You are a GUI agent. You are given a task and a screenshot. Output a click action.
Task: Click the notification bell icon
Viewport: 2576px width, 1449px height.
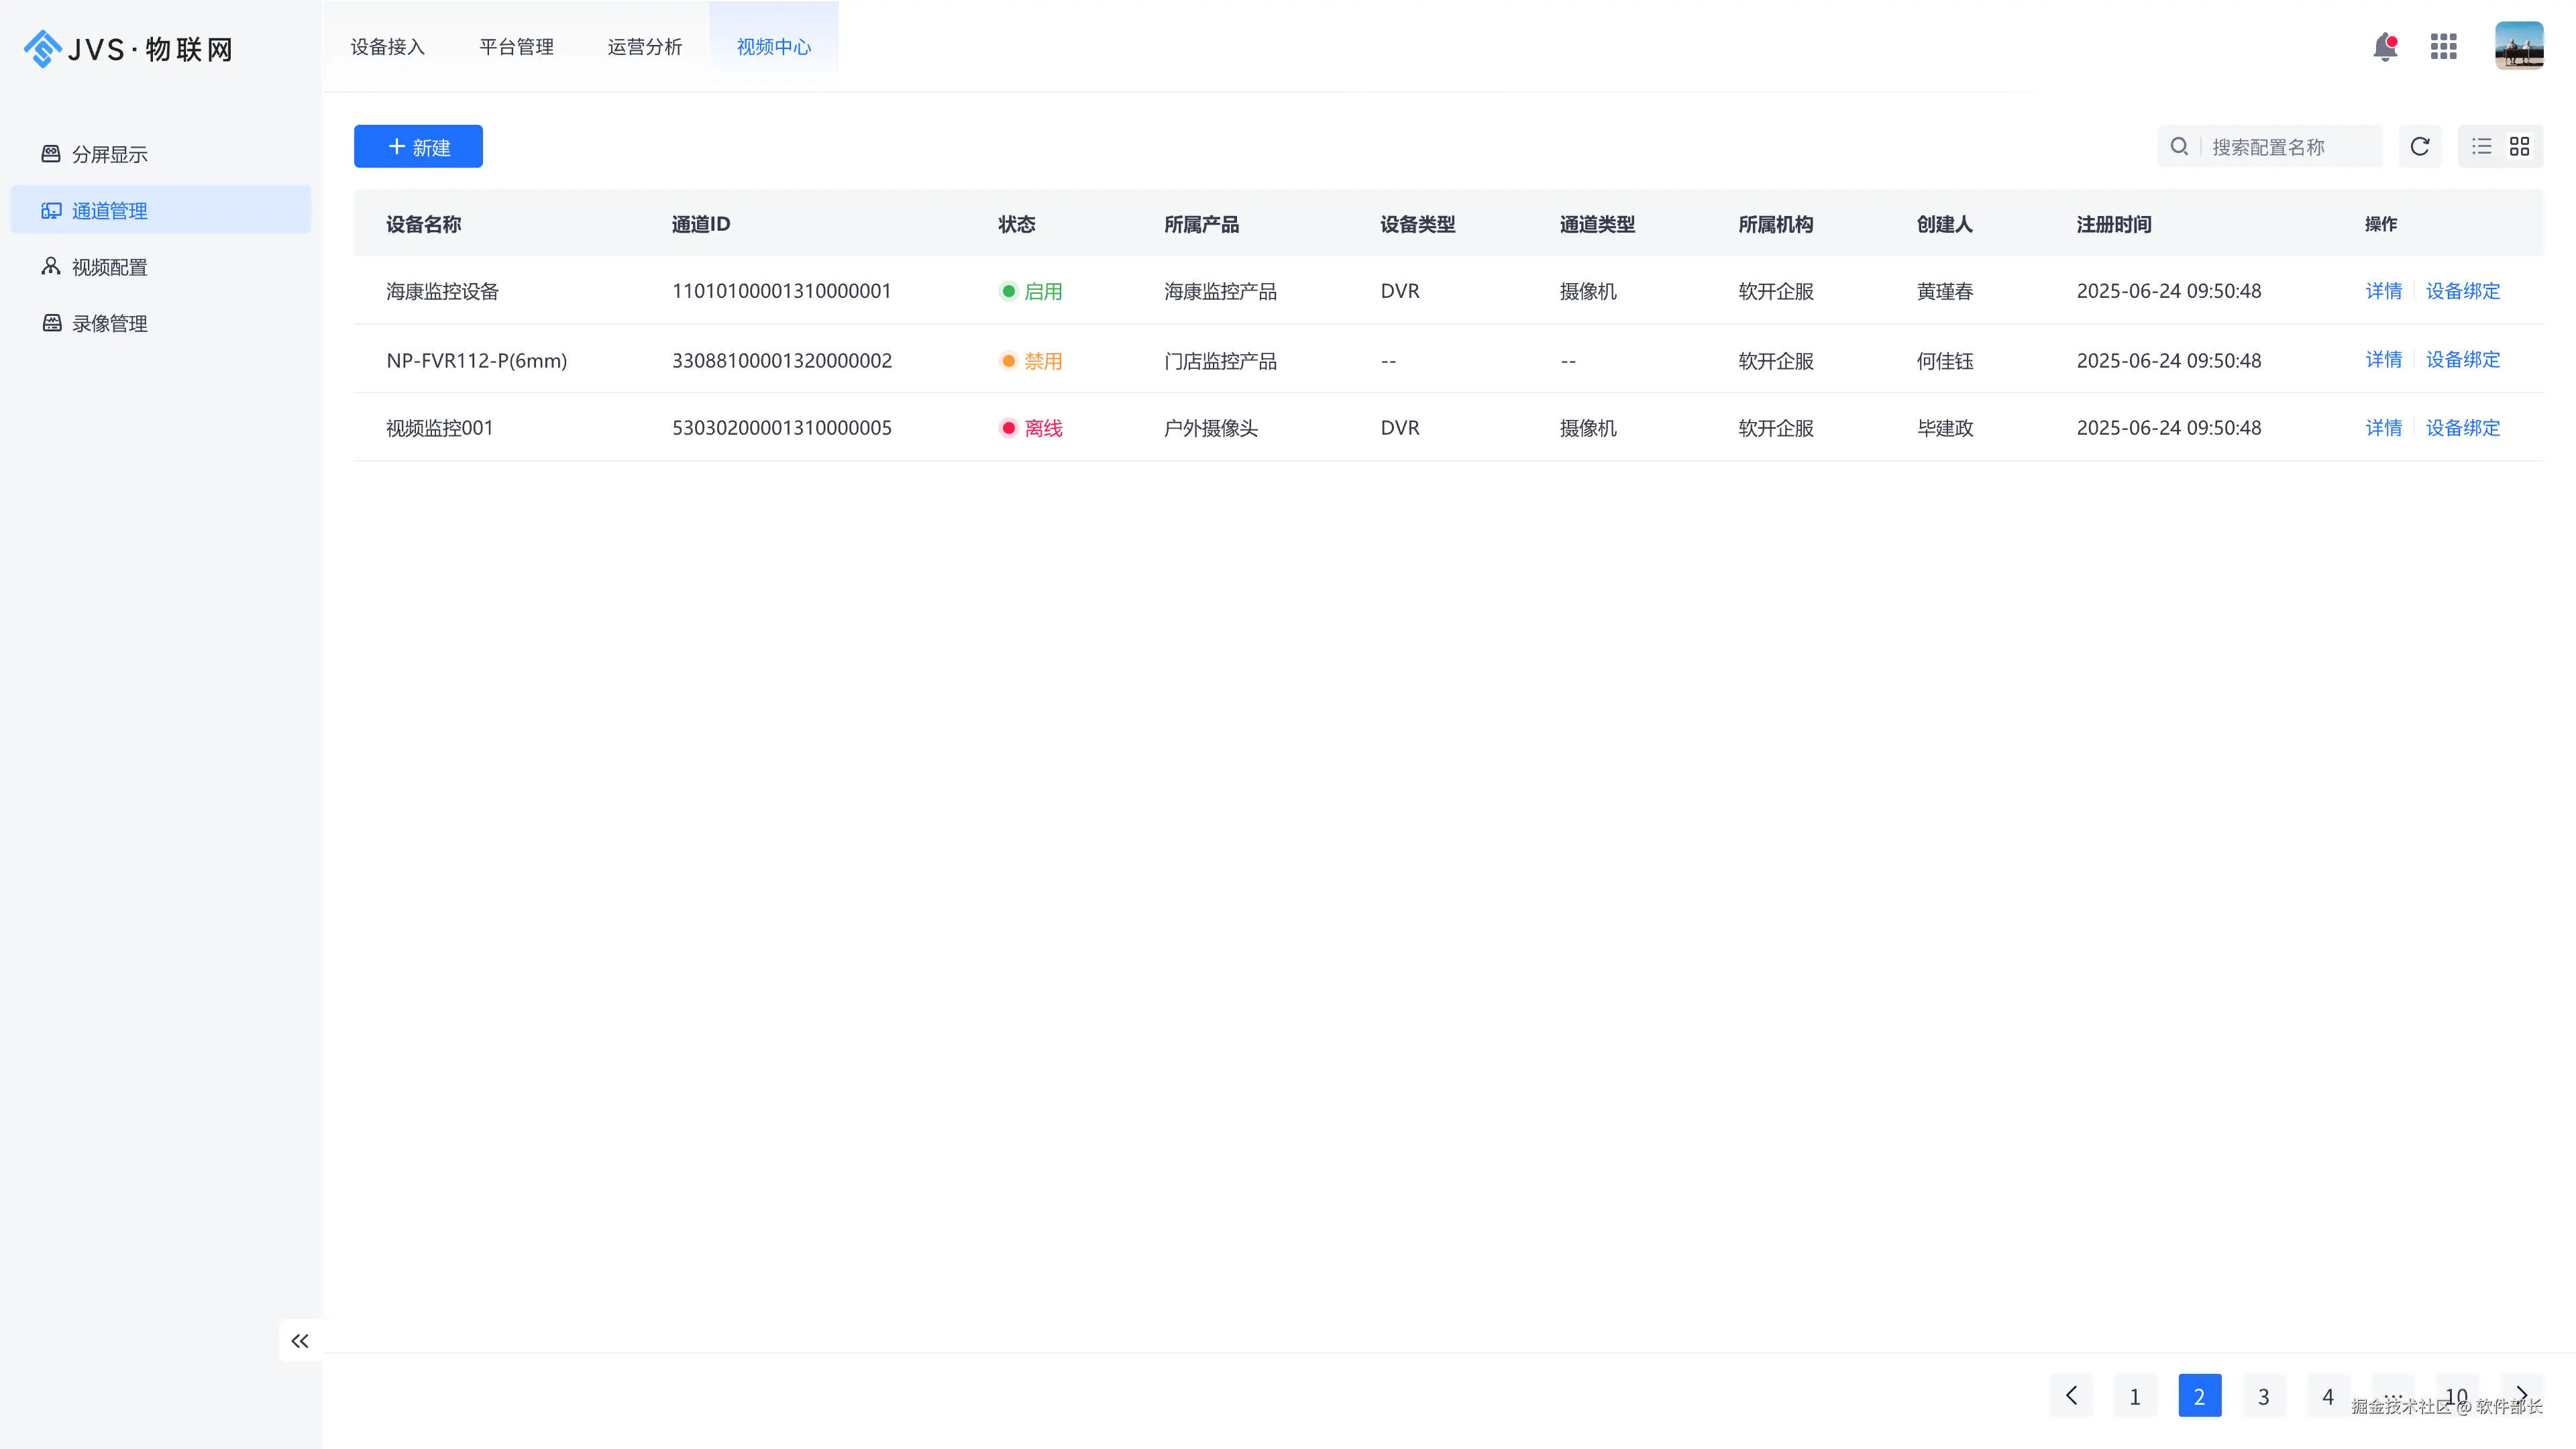[2385, 46]
